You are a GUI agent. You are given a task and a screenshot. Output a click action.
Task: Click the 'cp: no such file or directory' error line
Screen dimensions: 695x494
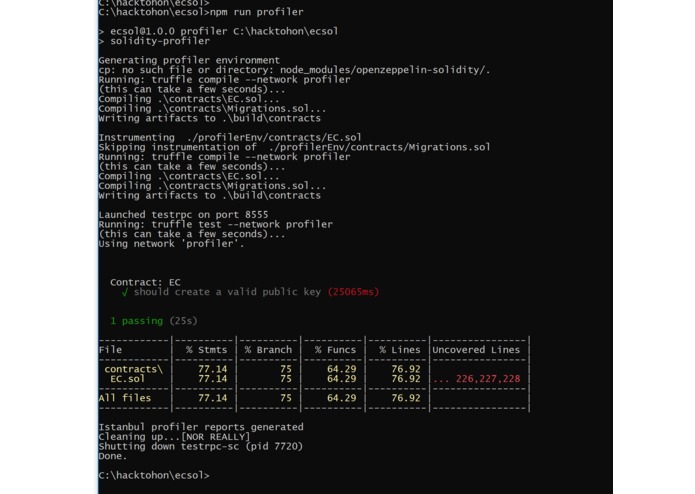pyautogui.click(x=294, y=70)
